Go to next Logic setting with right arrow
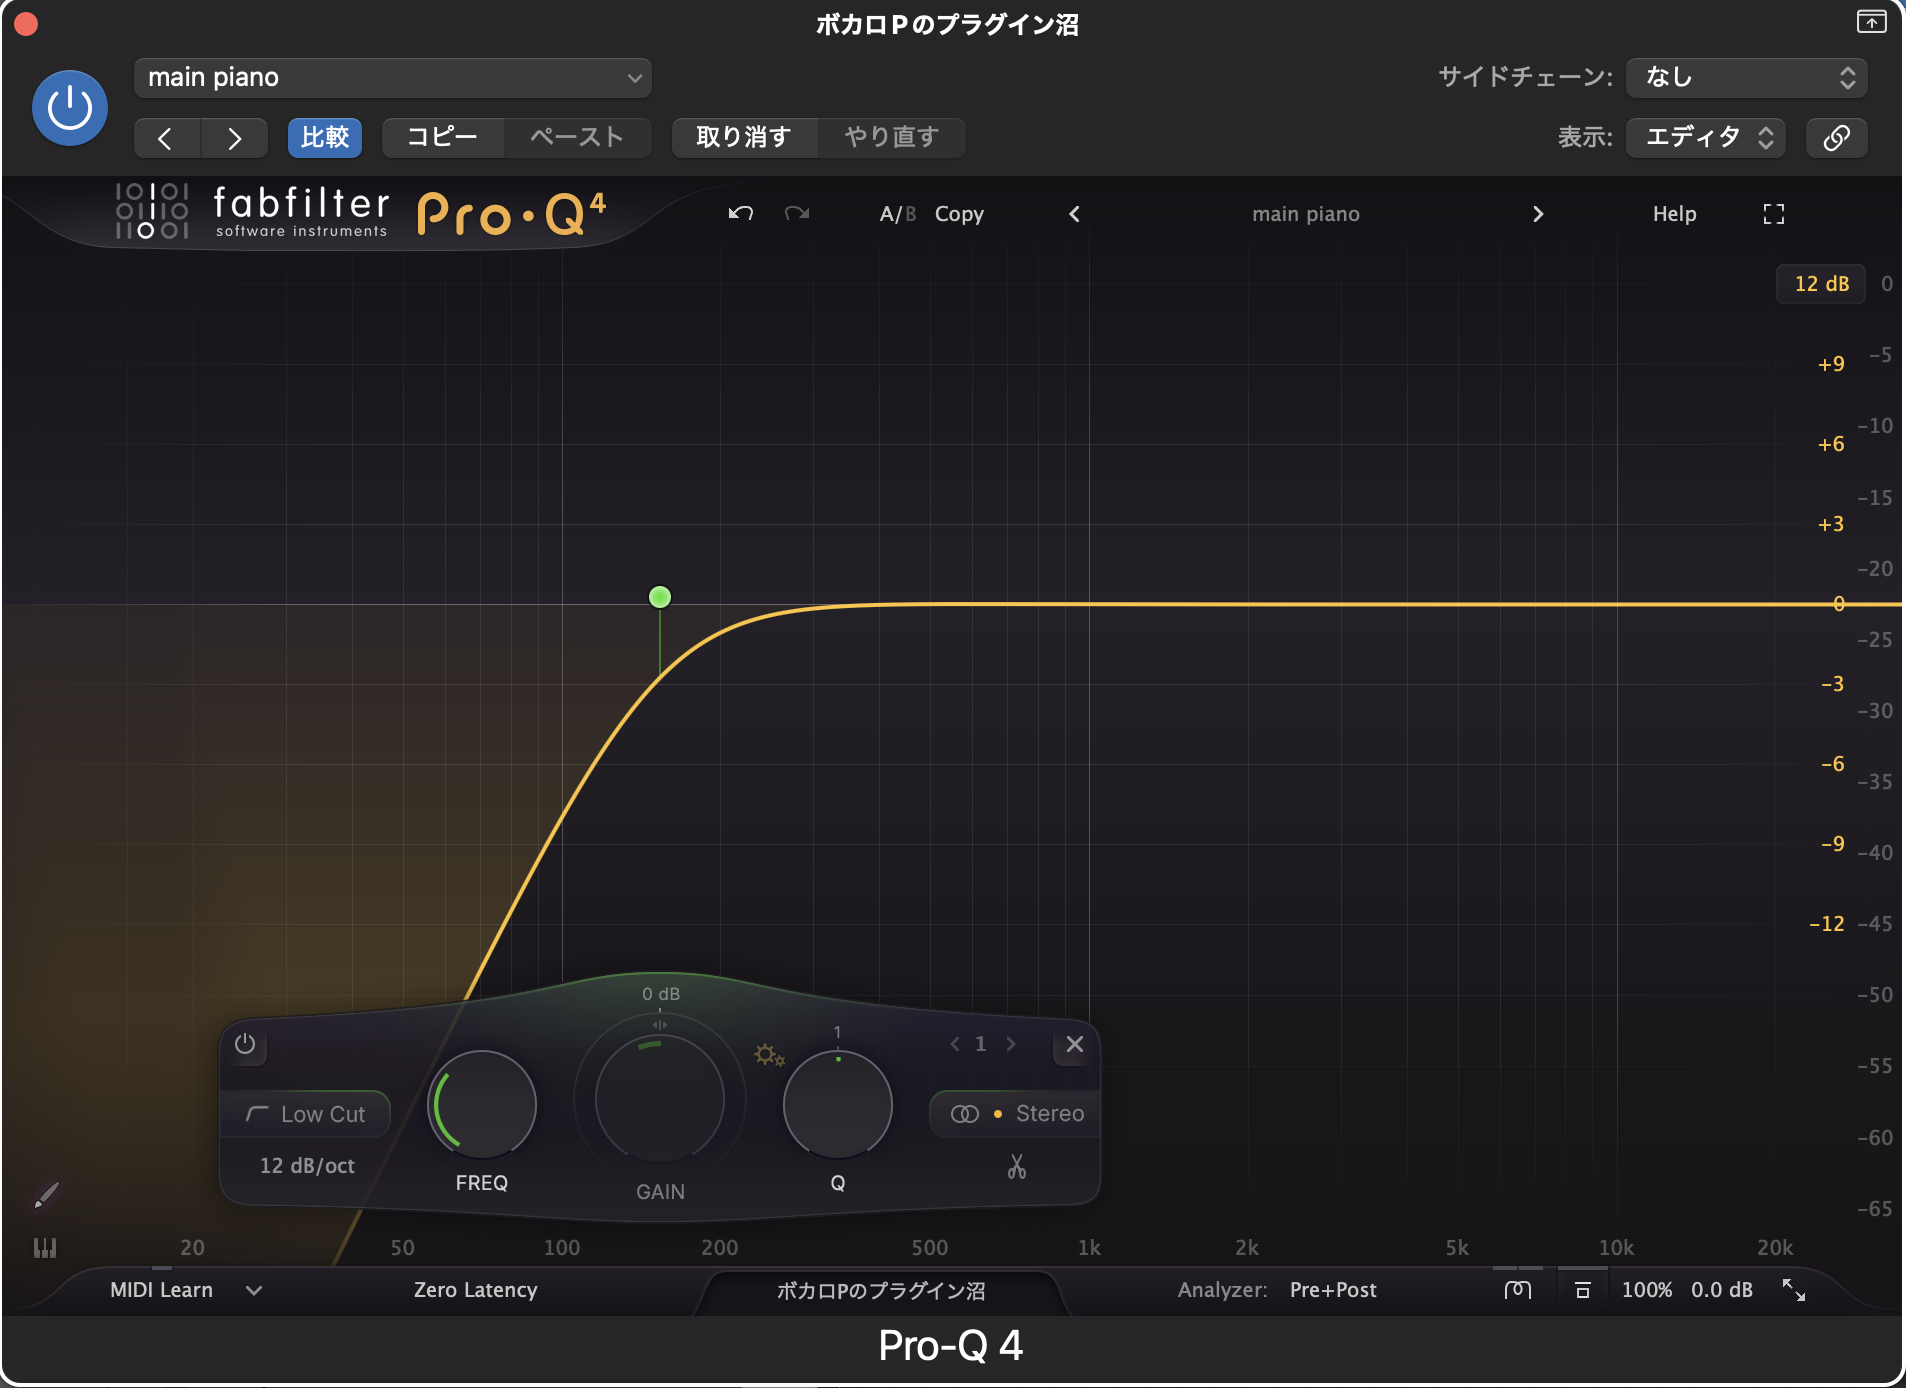Viewport: 1906px width, 1388px height. pos(234,138)
